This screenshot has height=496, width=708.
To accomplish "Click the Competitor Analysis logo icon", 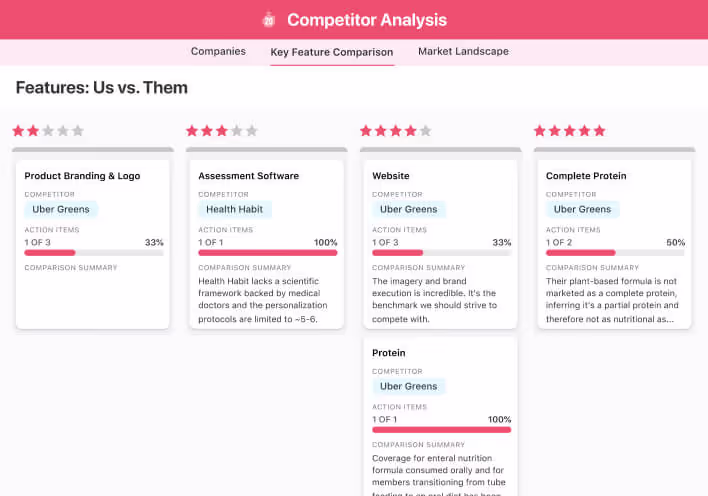I will 268,20.
